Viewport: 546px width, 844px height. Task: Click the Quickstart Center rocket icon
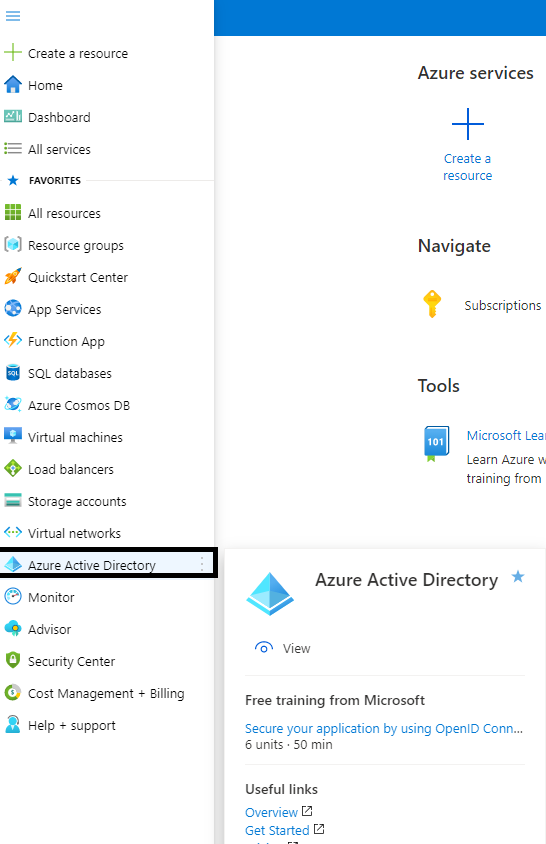pos(13,277)
